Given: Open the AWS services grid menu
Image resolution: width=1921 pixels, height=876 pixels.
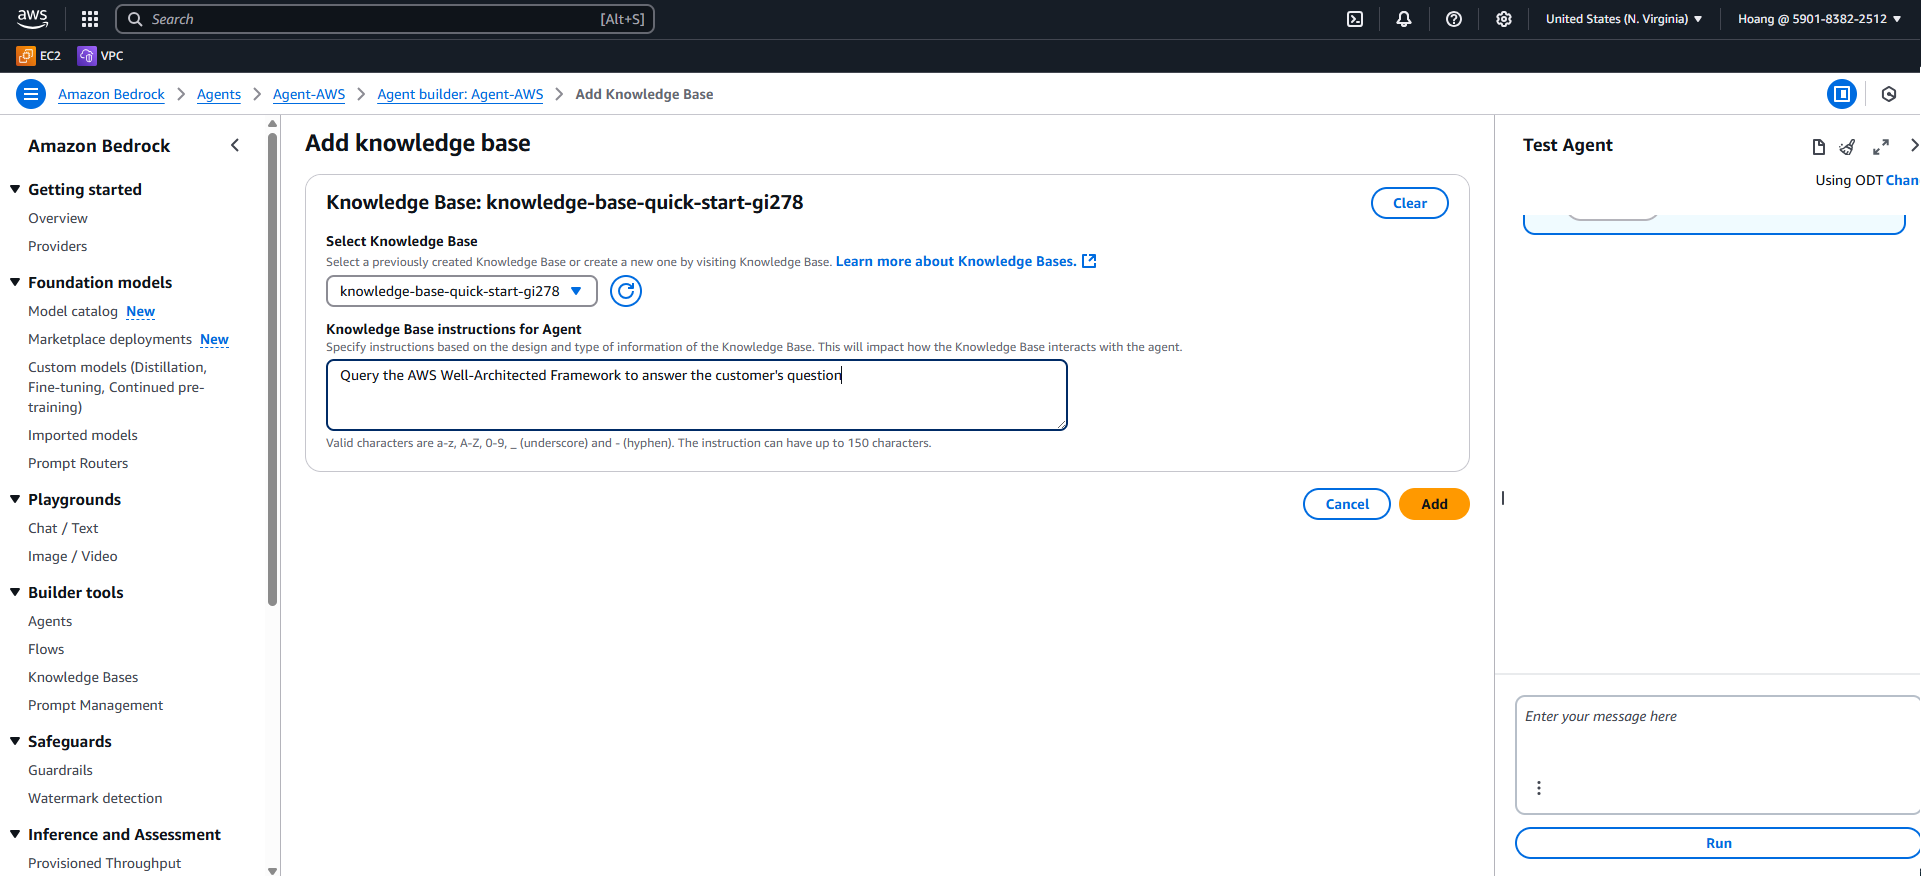Looking at the screenshot, I should tap(90, 19).
